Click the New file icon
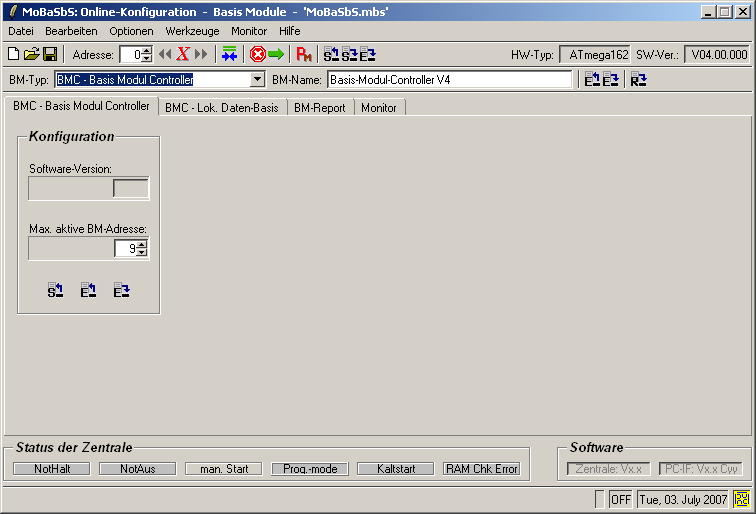The image size is (756, 514). pyautogui.click(x=13, y=54)
